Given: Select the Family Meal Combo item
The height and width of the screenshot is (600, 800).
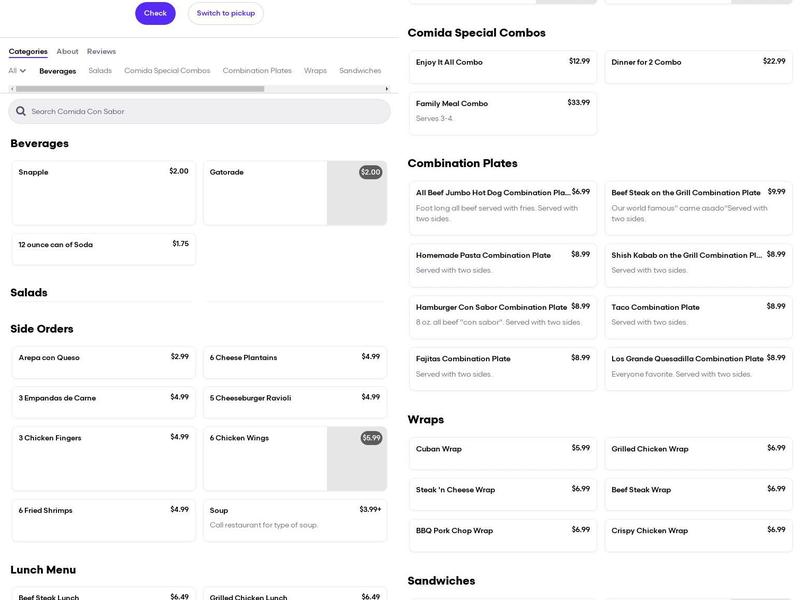Looking at the screenshot, I should 502,113.
